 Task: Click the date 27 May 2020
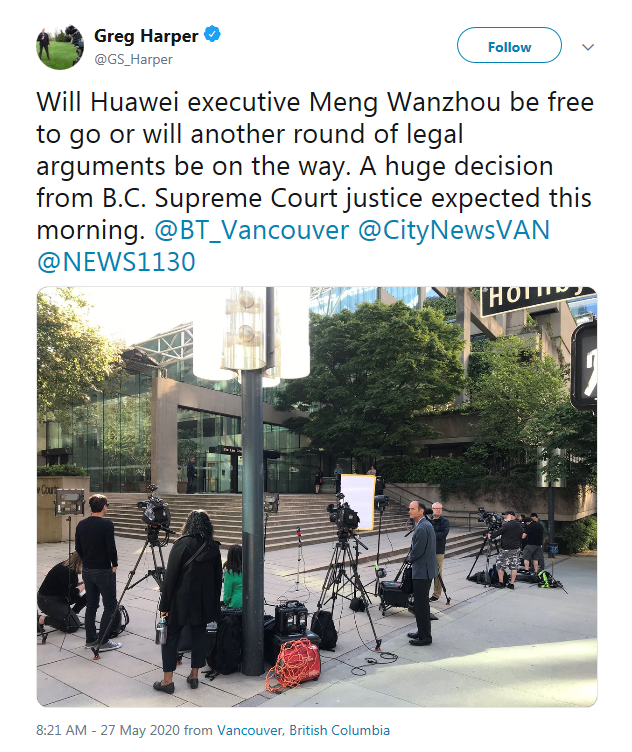140,730
